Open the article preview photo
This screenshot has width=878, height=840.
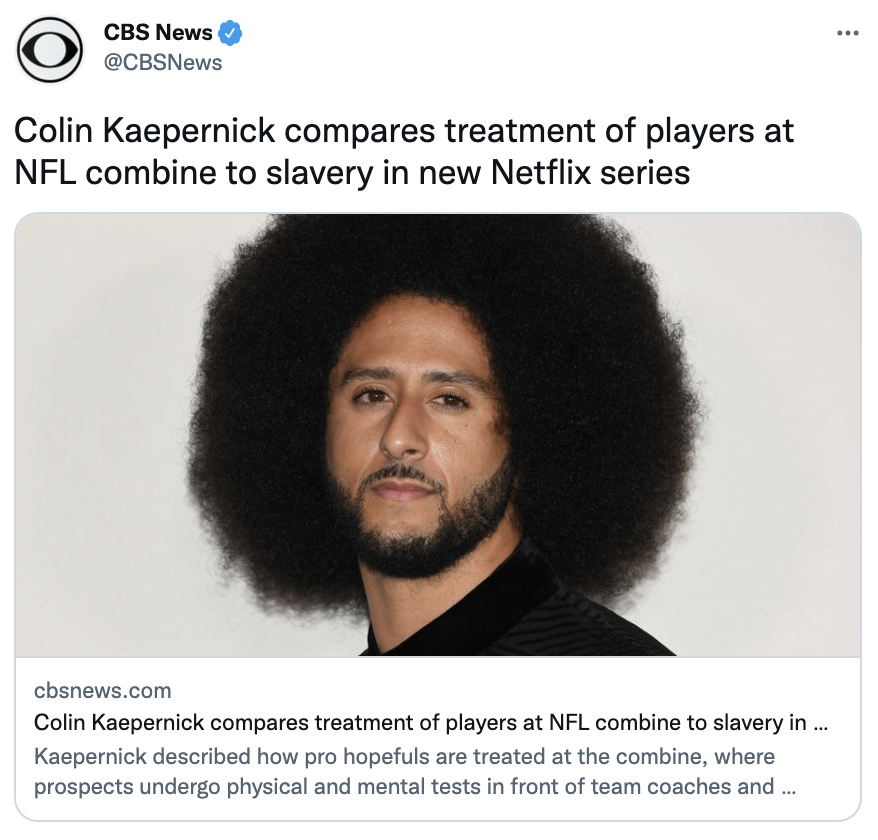(438, 435)
